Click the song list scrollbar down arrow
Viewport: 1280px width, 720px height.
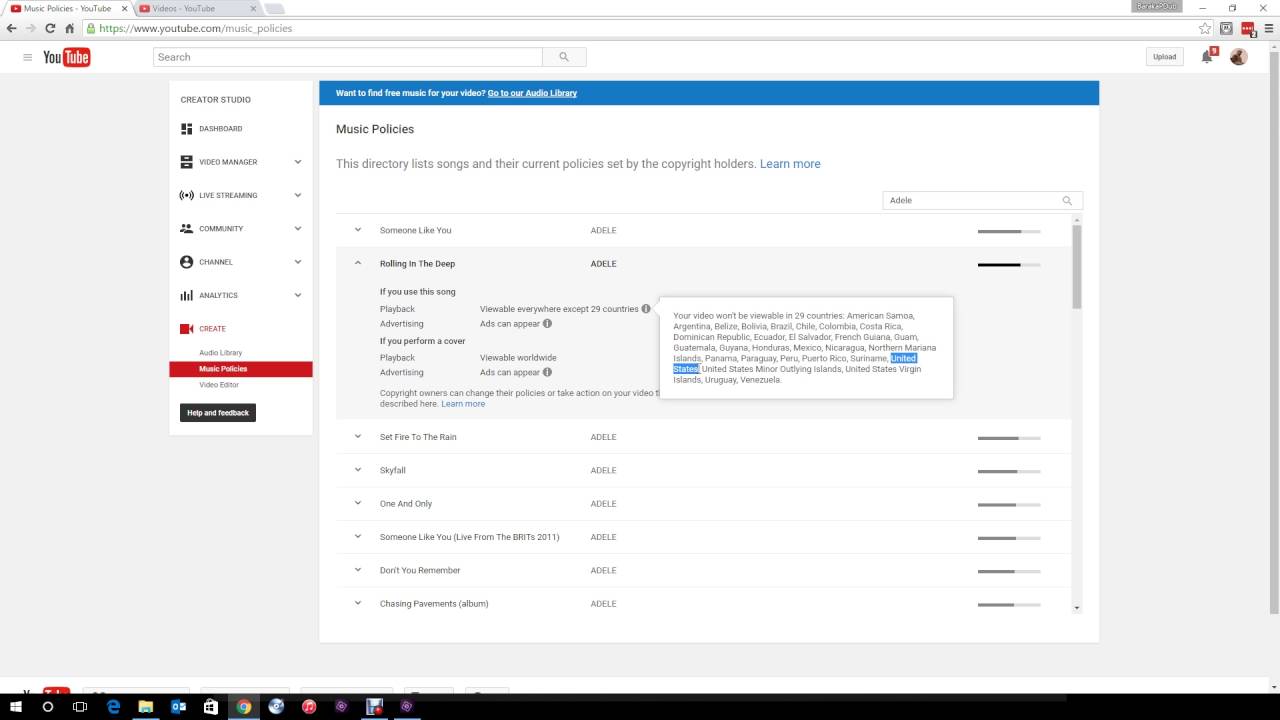[1077, 608]
